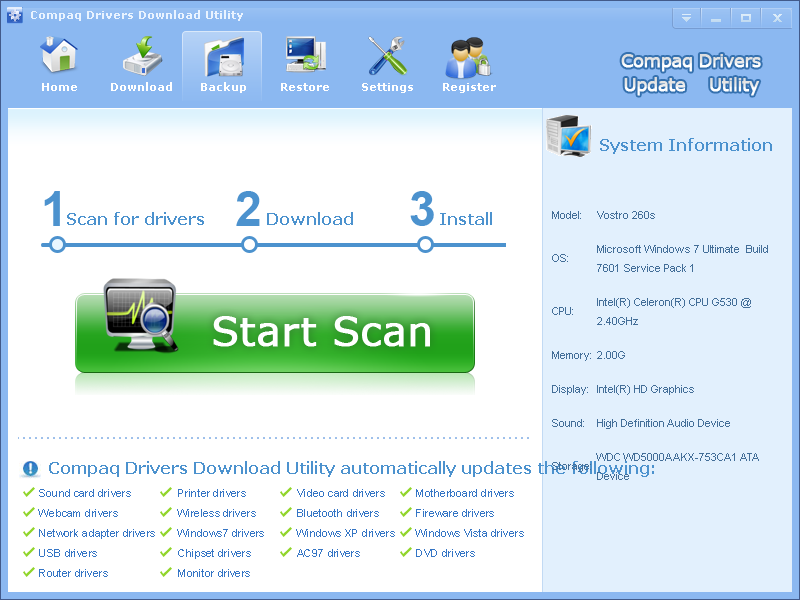Screen dimensions: 800x600
Task: Toggle the Windows XP drivers checkmark
Action: 285,532
